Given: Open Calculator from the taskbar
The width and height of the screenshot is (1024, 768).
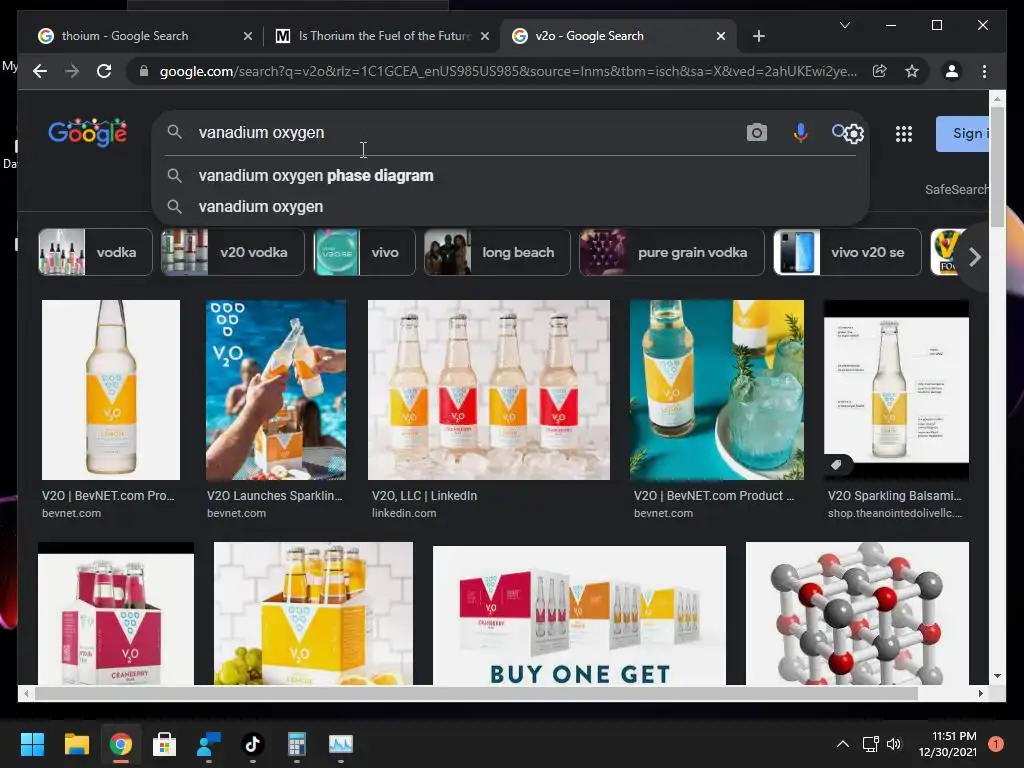Looking at the screenshot, I should click(296, 744).
